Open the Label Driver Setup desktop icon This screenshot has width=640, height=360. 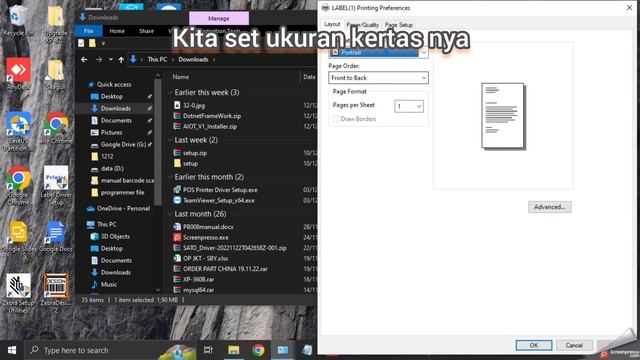click(56, 186)
